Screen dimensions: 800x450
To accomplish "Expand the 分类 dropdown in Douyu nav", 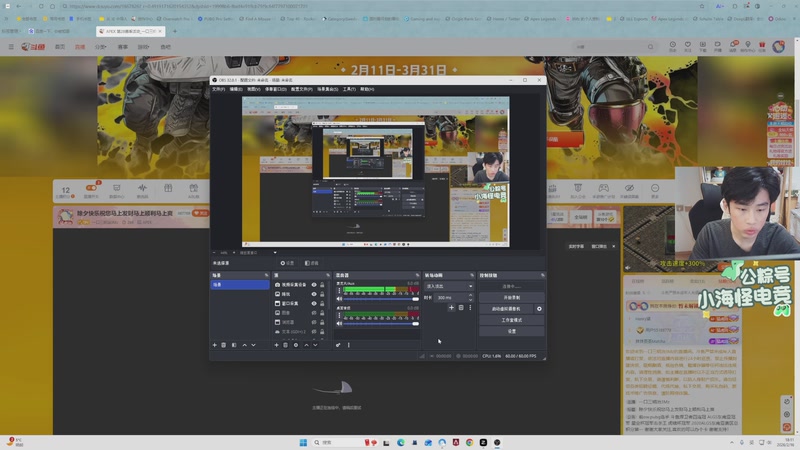I will coord(101,47).
